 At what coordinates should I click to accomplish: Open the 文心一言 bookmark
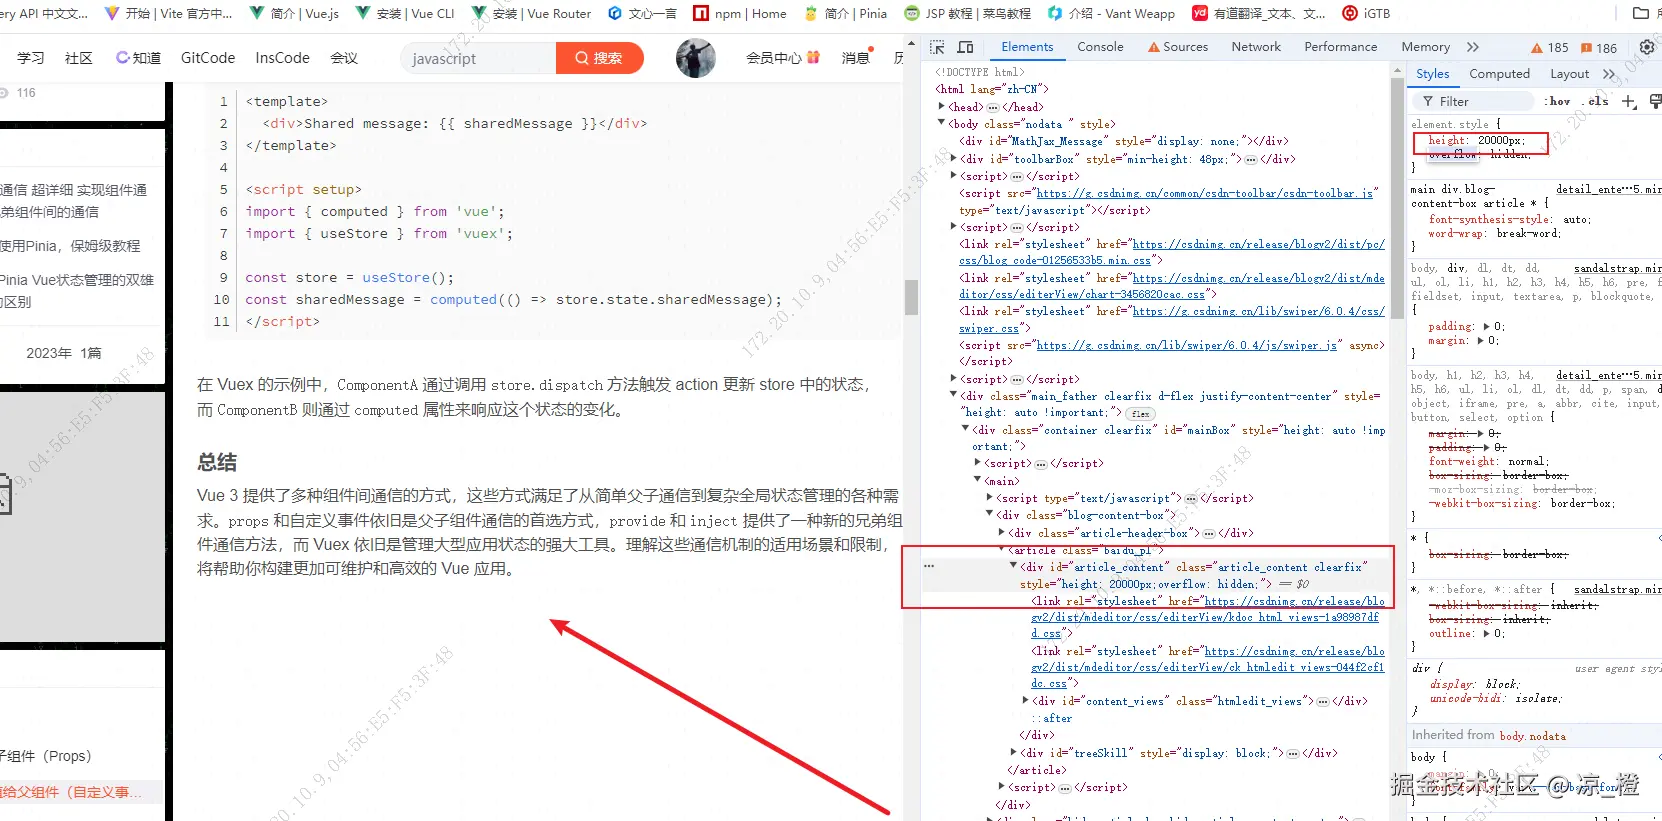[x=642, y=13]
